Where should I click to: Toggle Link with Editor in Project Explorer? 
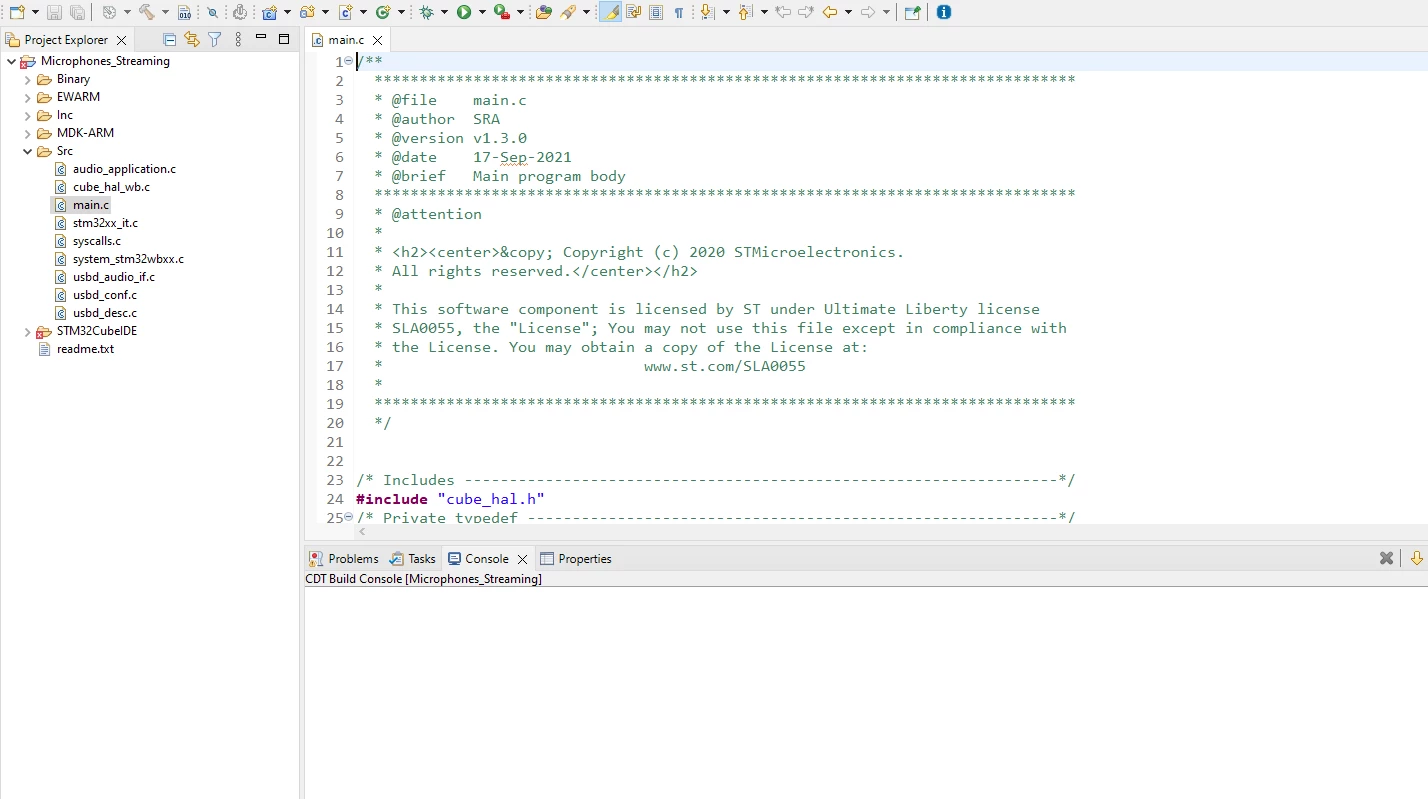tap(192, 39)
